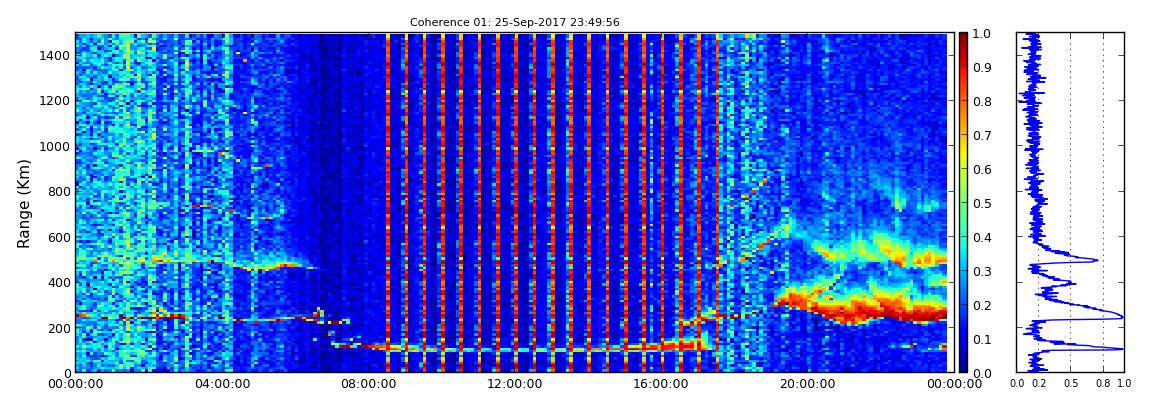1150x407 pixels.
Task: Click the 600 range tick label
Action: click(57, 237)
